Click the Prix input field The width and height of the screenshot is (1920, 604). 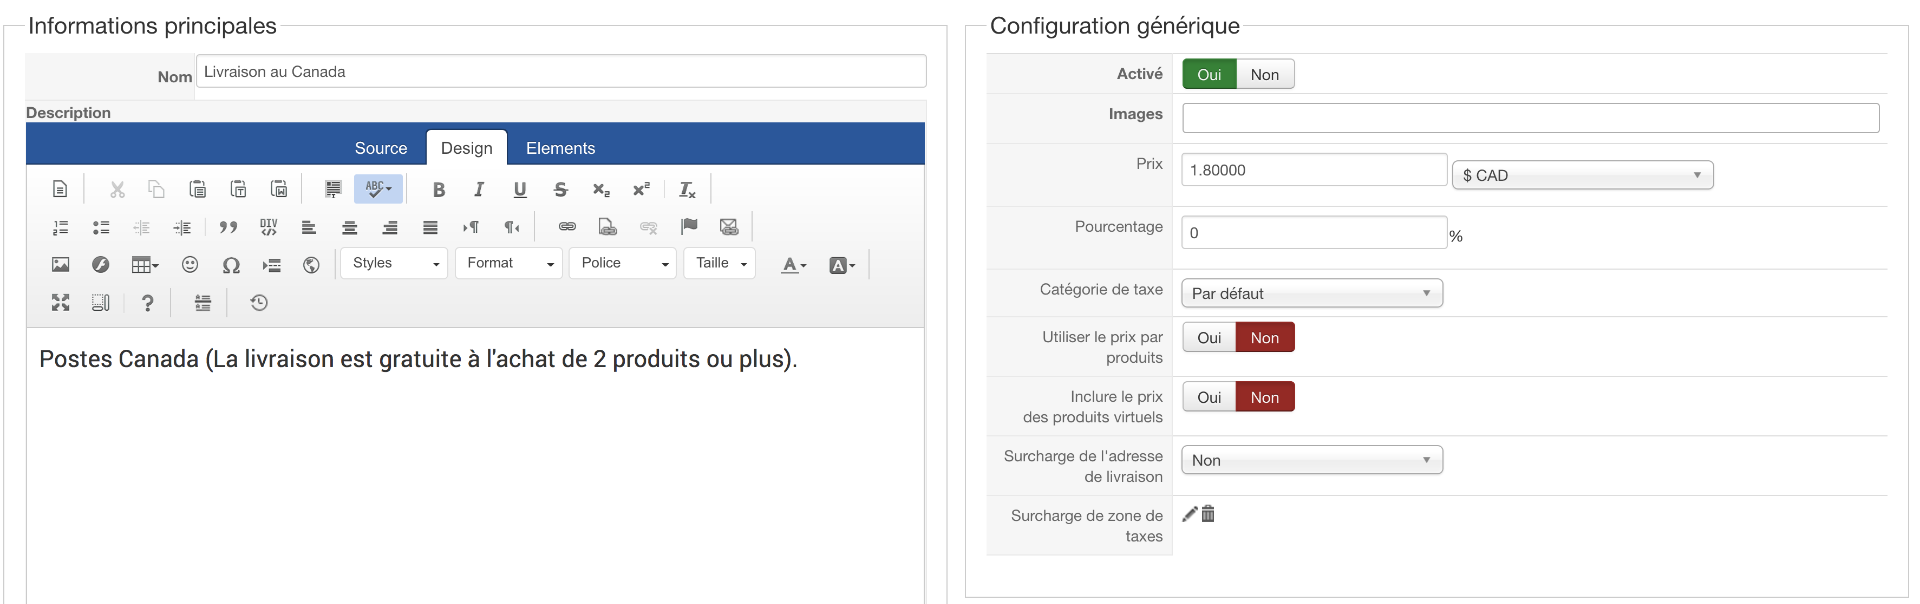click(x=1313, y=170)
